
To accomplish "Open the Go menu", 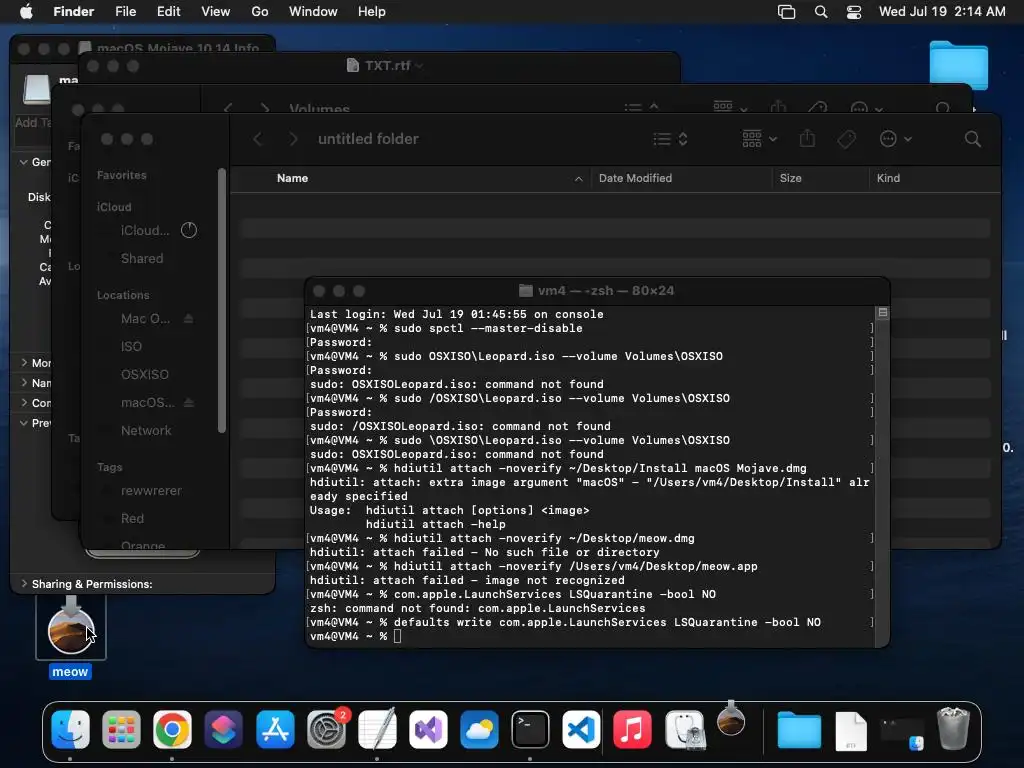I will (260, 11).
